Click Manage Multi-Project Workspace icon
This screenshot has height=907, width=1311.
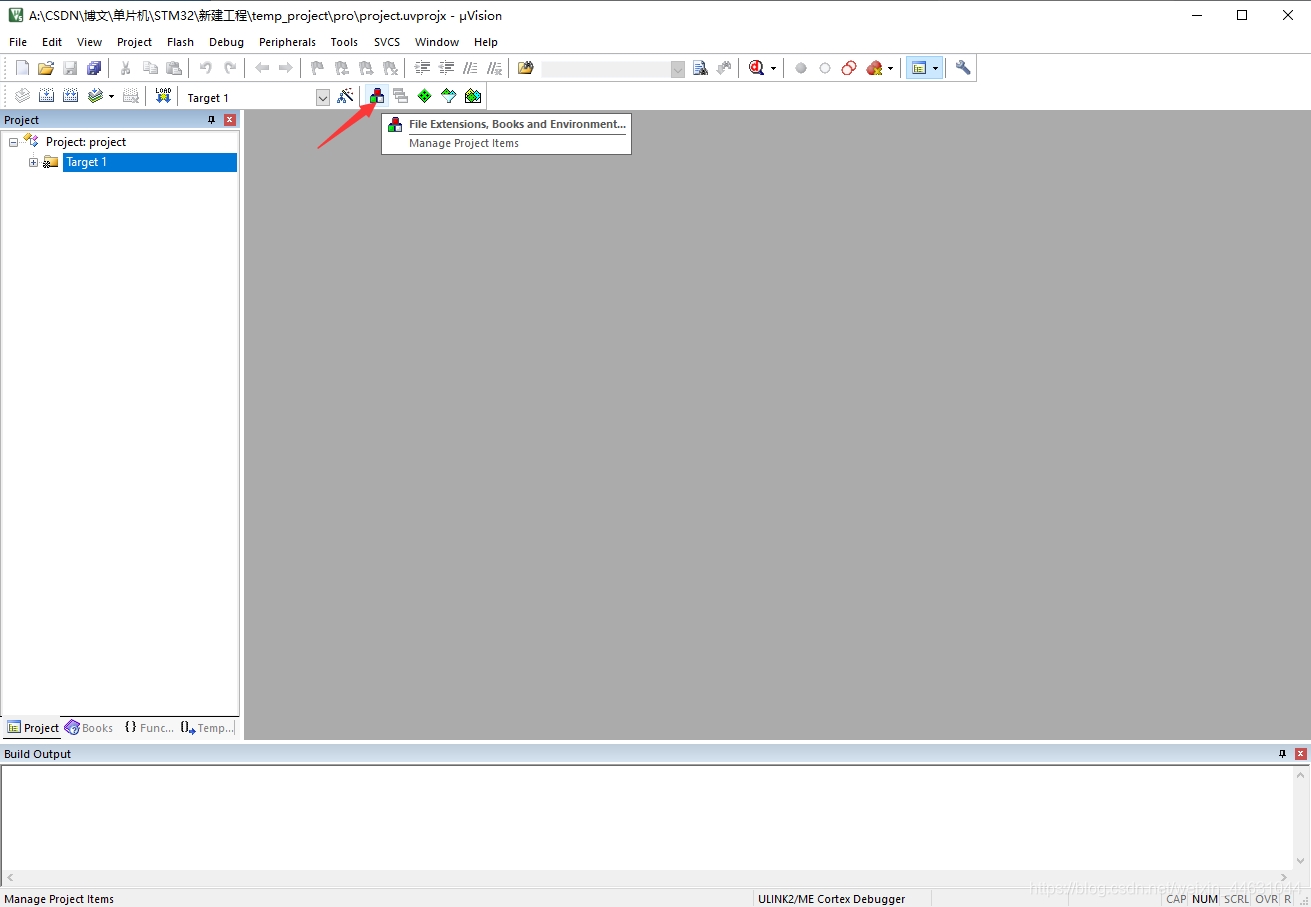pos(401,96)
